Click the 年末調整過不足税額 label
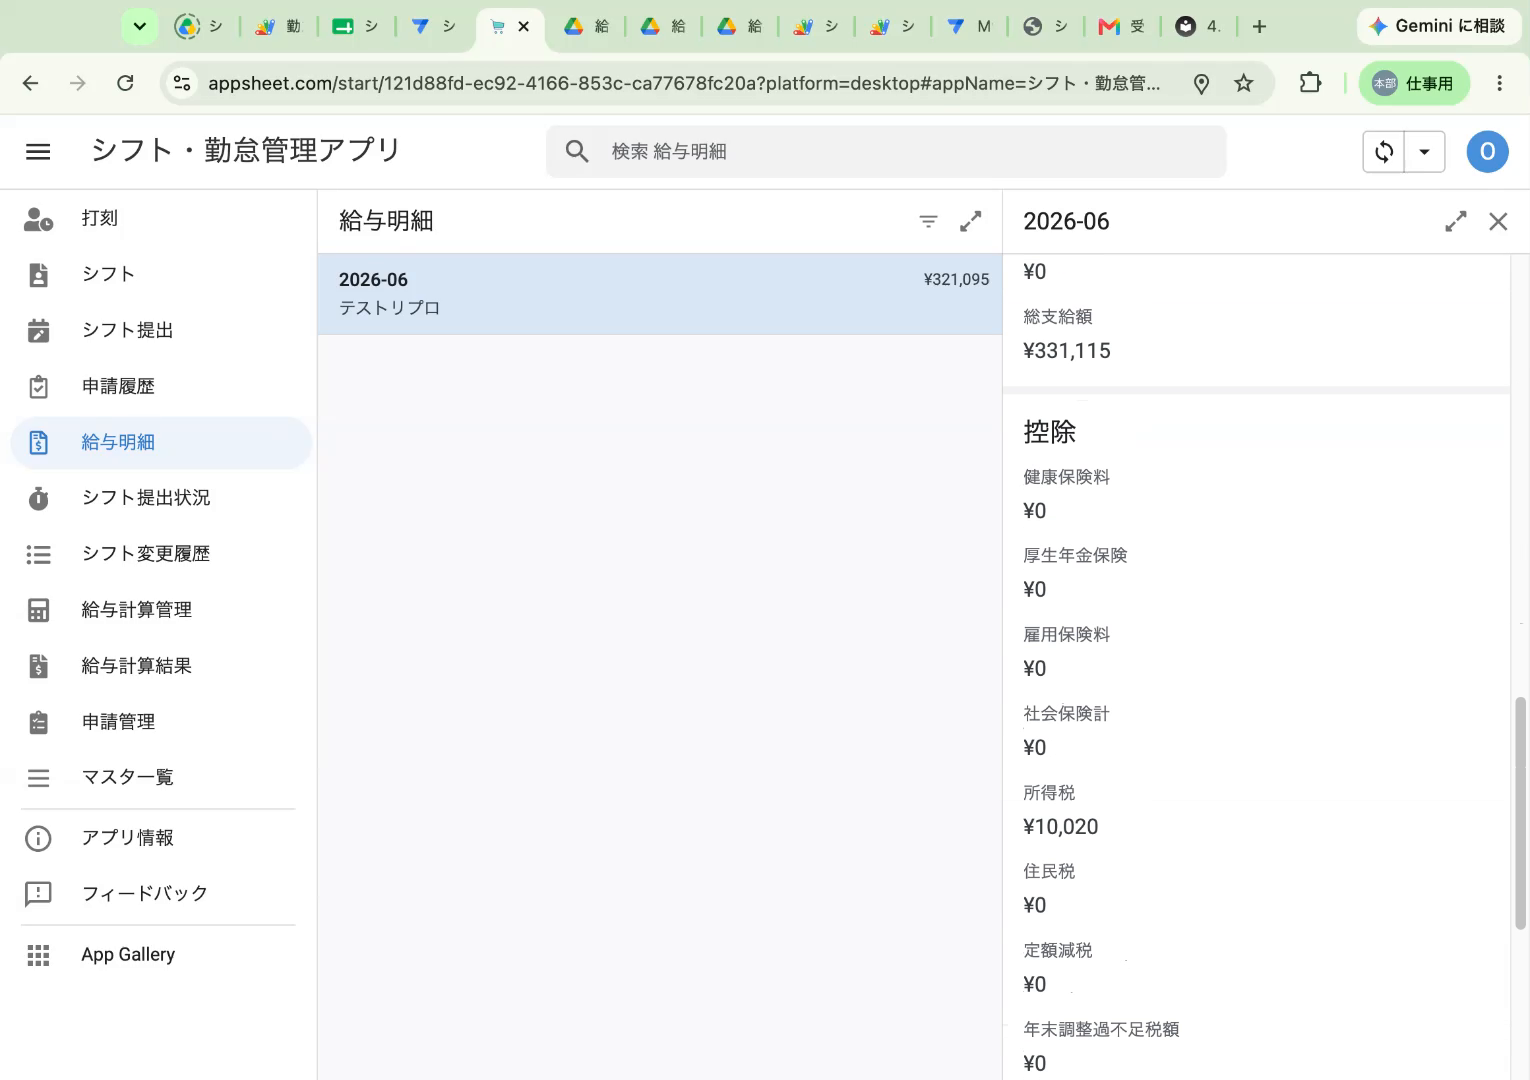The width and height of the screenshot is (1530, 1080). (x=1102, y=1030)
